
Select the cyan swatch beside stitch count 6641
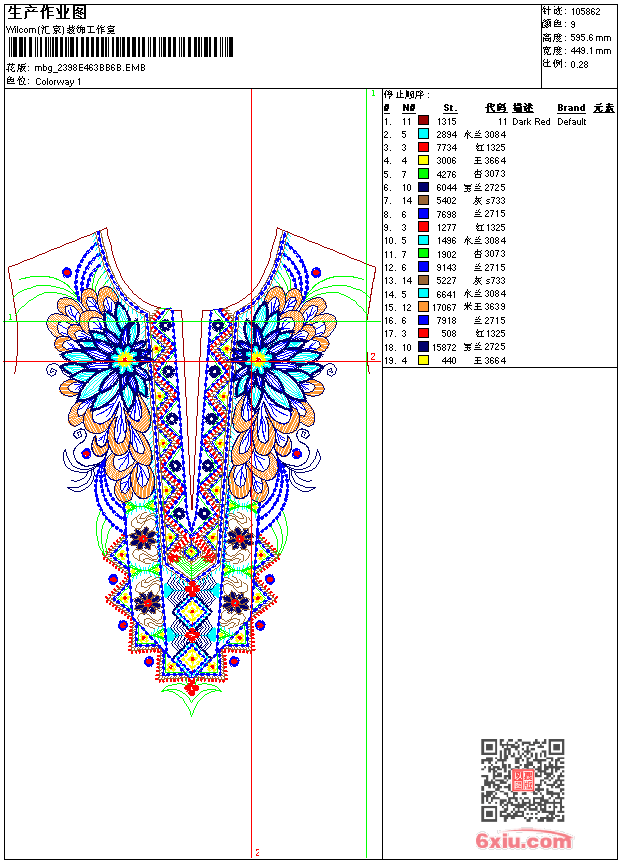pyautogui.click(x=424, y=293)
